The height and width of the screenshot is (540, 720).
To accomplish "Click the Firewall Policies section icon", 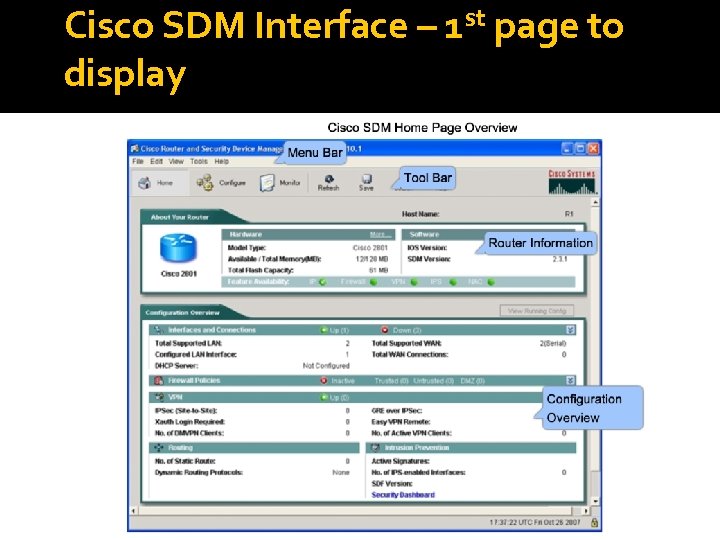I will (x=158, y=380).
